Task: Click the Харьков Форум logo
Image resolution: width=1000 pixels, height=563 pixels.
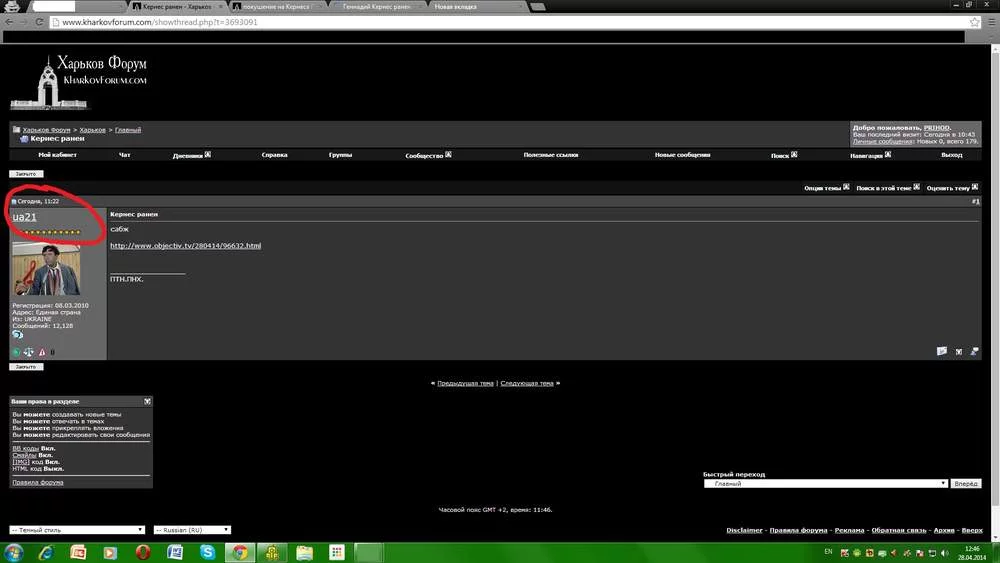Action: (78, 82)
